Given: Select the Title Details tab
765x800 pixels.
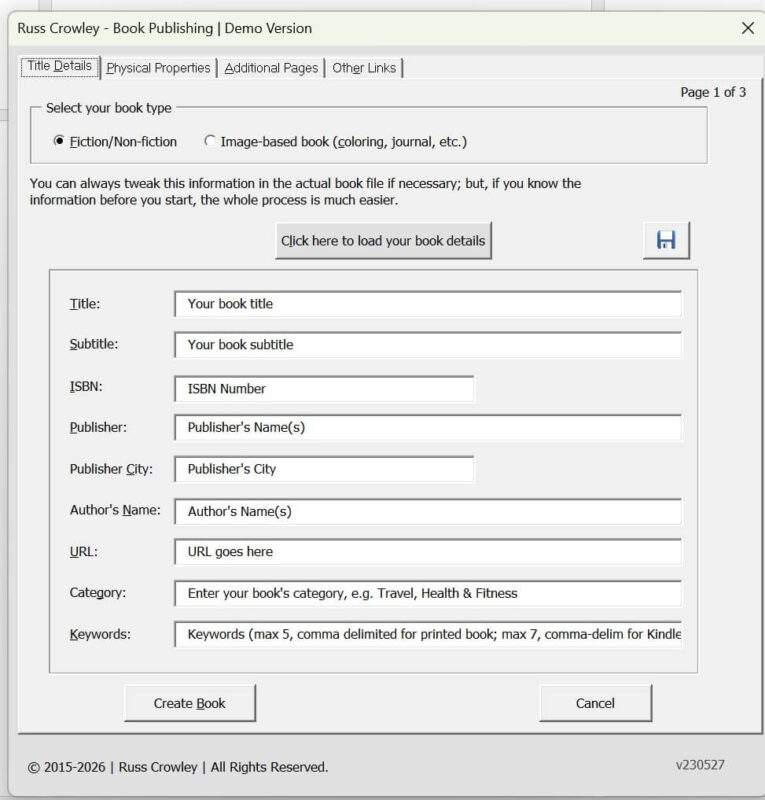Looking at the screenshot, I should click(59, 67).
